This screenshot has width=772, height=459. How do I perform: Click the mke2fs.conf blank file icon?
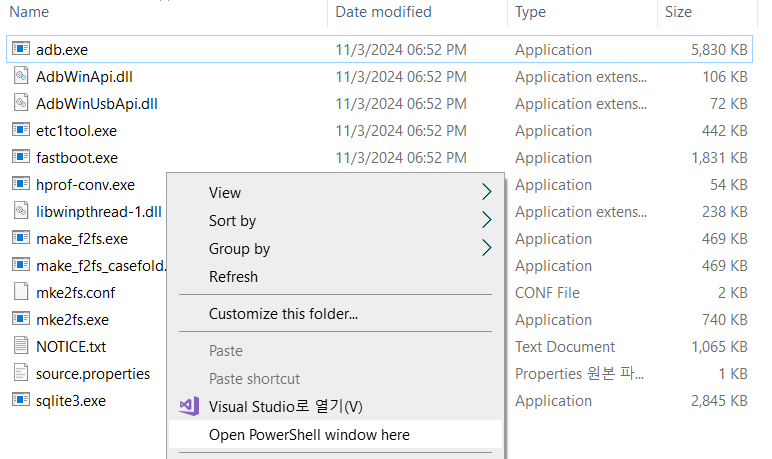coord(21,292)
